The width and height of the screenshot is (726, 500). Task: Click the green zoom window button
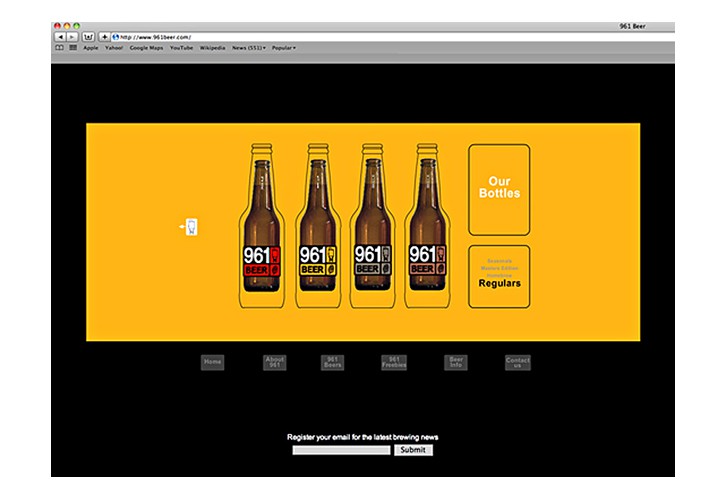tap(77, 26)
